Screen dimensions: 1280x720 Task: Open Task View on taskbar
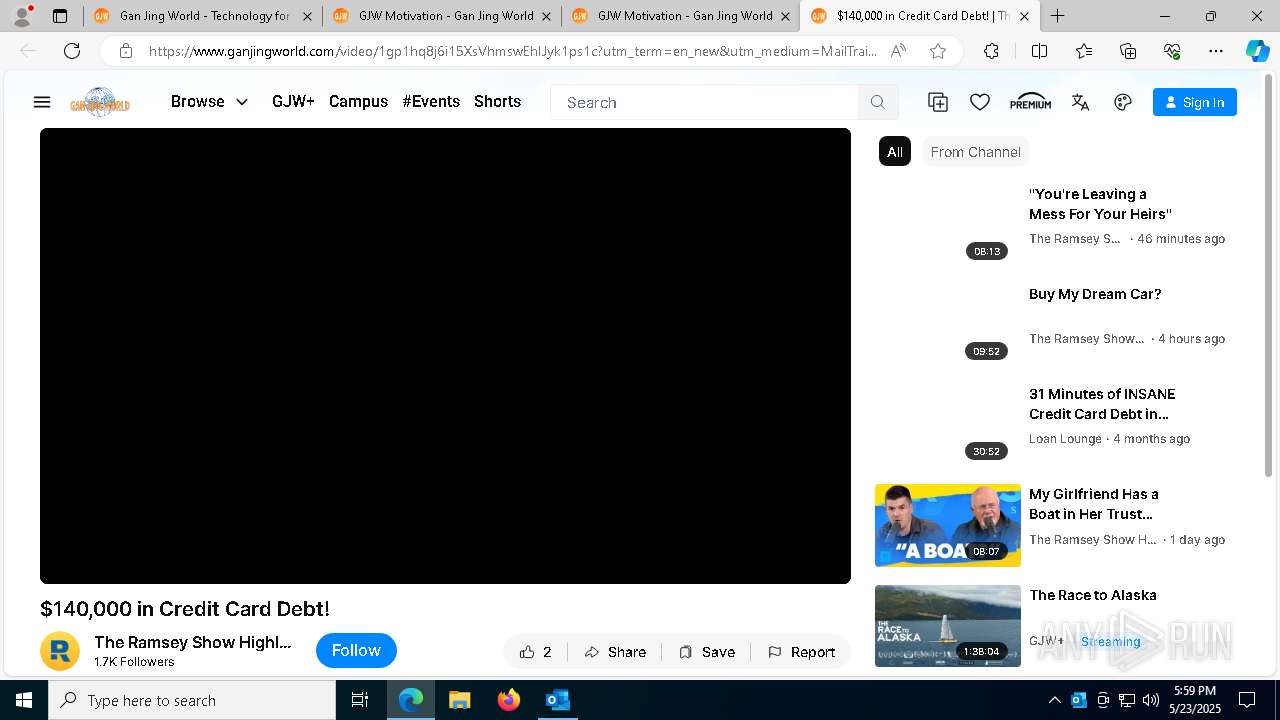click(360, 700)
